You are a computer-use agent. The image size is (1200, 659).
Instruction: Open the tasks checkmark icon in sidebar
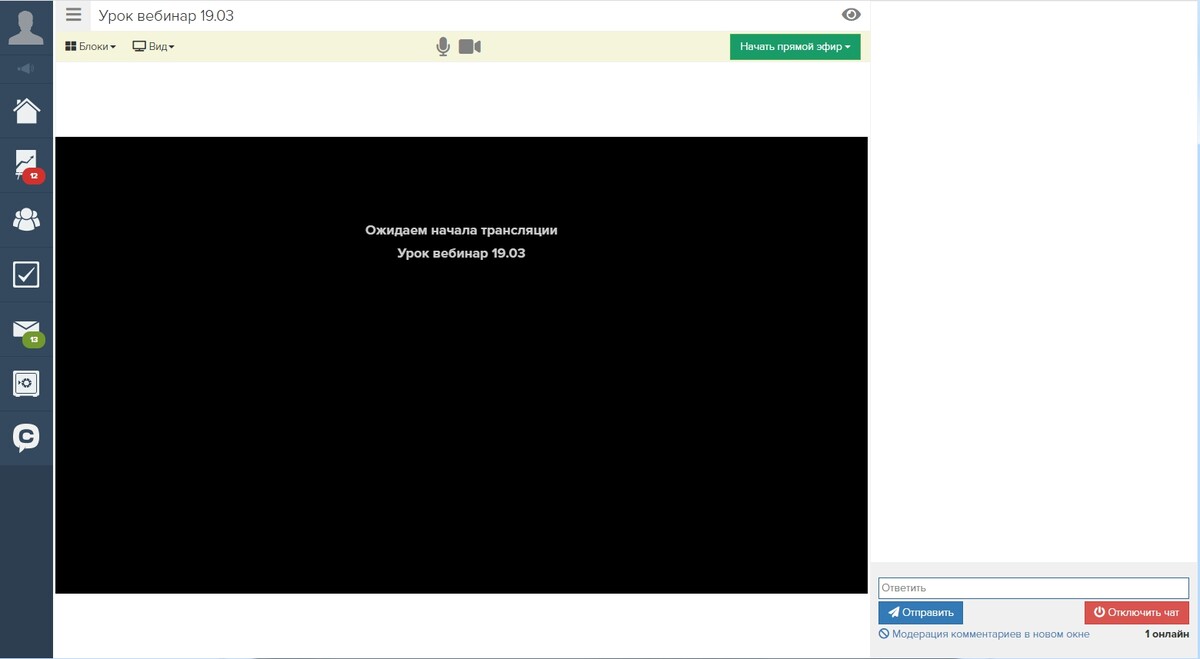tap(26, 274)
